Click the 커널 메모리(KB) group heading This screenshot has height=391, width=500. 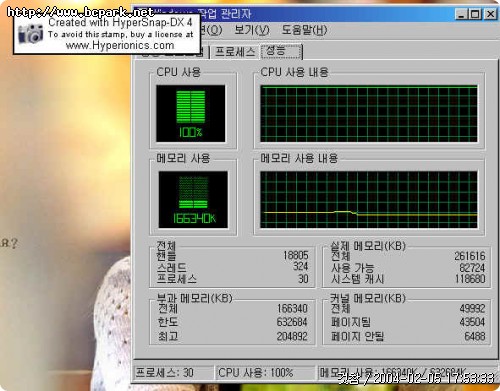[x=368, y=298]
